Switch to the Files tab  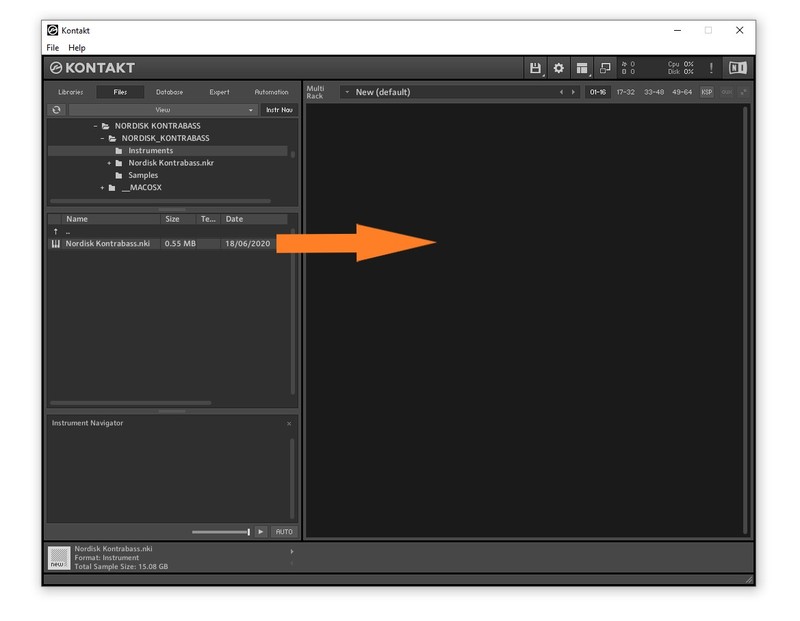tap(120, 92)
